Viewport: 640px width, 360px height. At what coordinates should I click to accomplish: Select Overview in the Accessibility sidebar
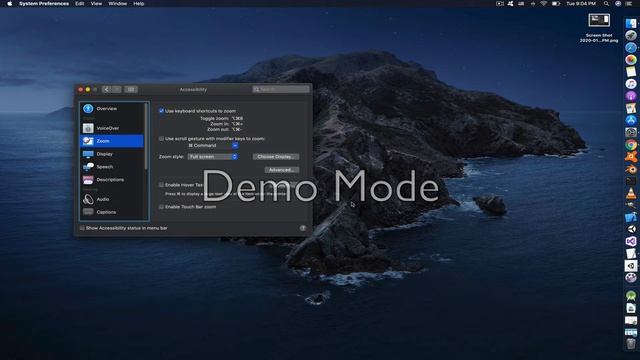(x=111, y=109)
